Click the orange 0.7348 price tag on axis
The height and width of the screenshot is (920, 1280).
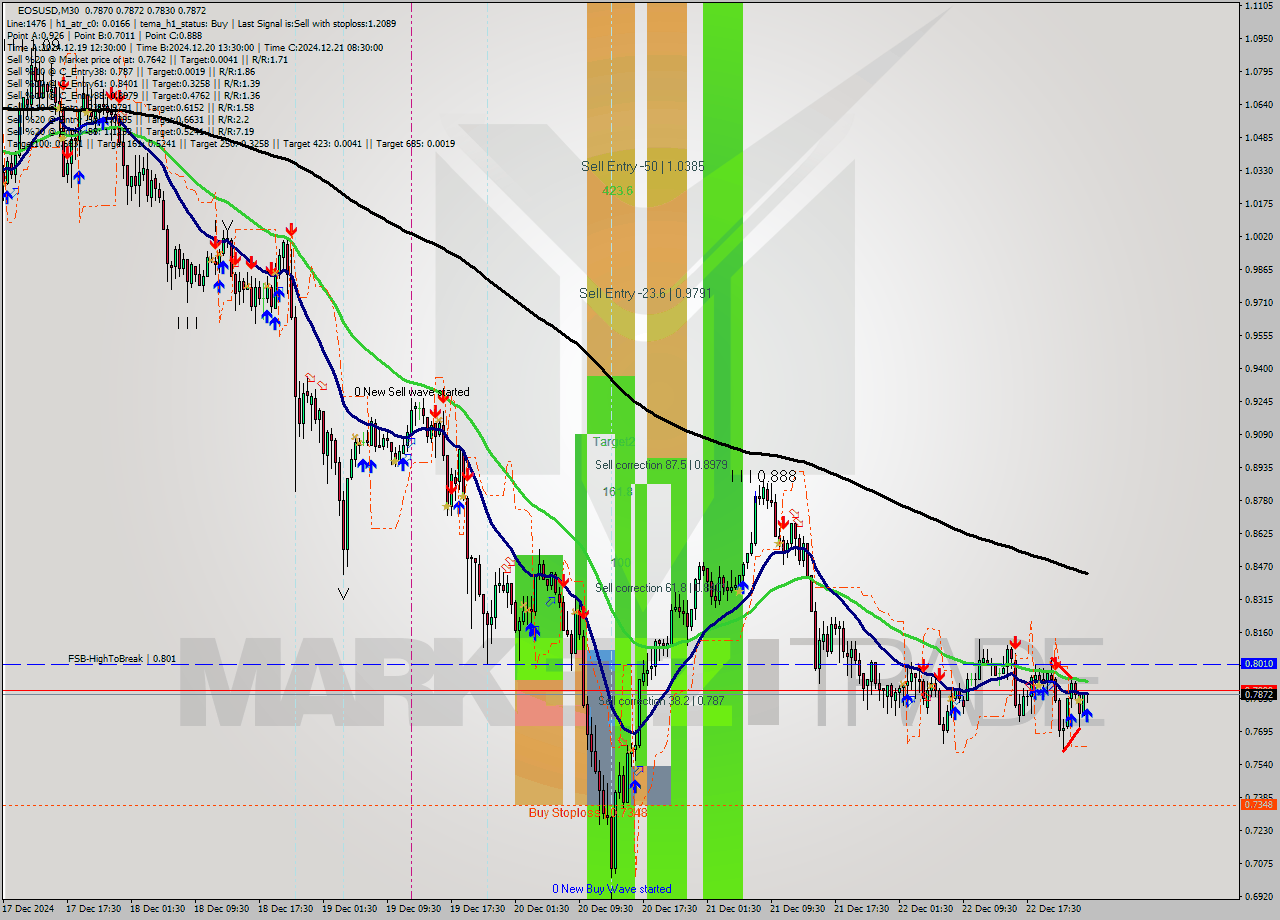[1258, 804]
